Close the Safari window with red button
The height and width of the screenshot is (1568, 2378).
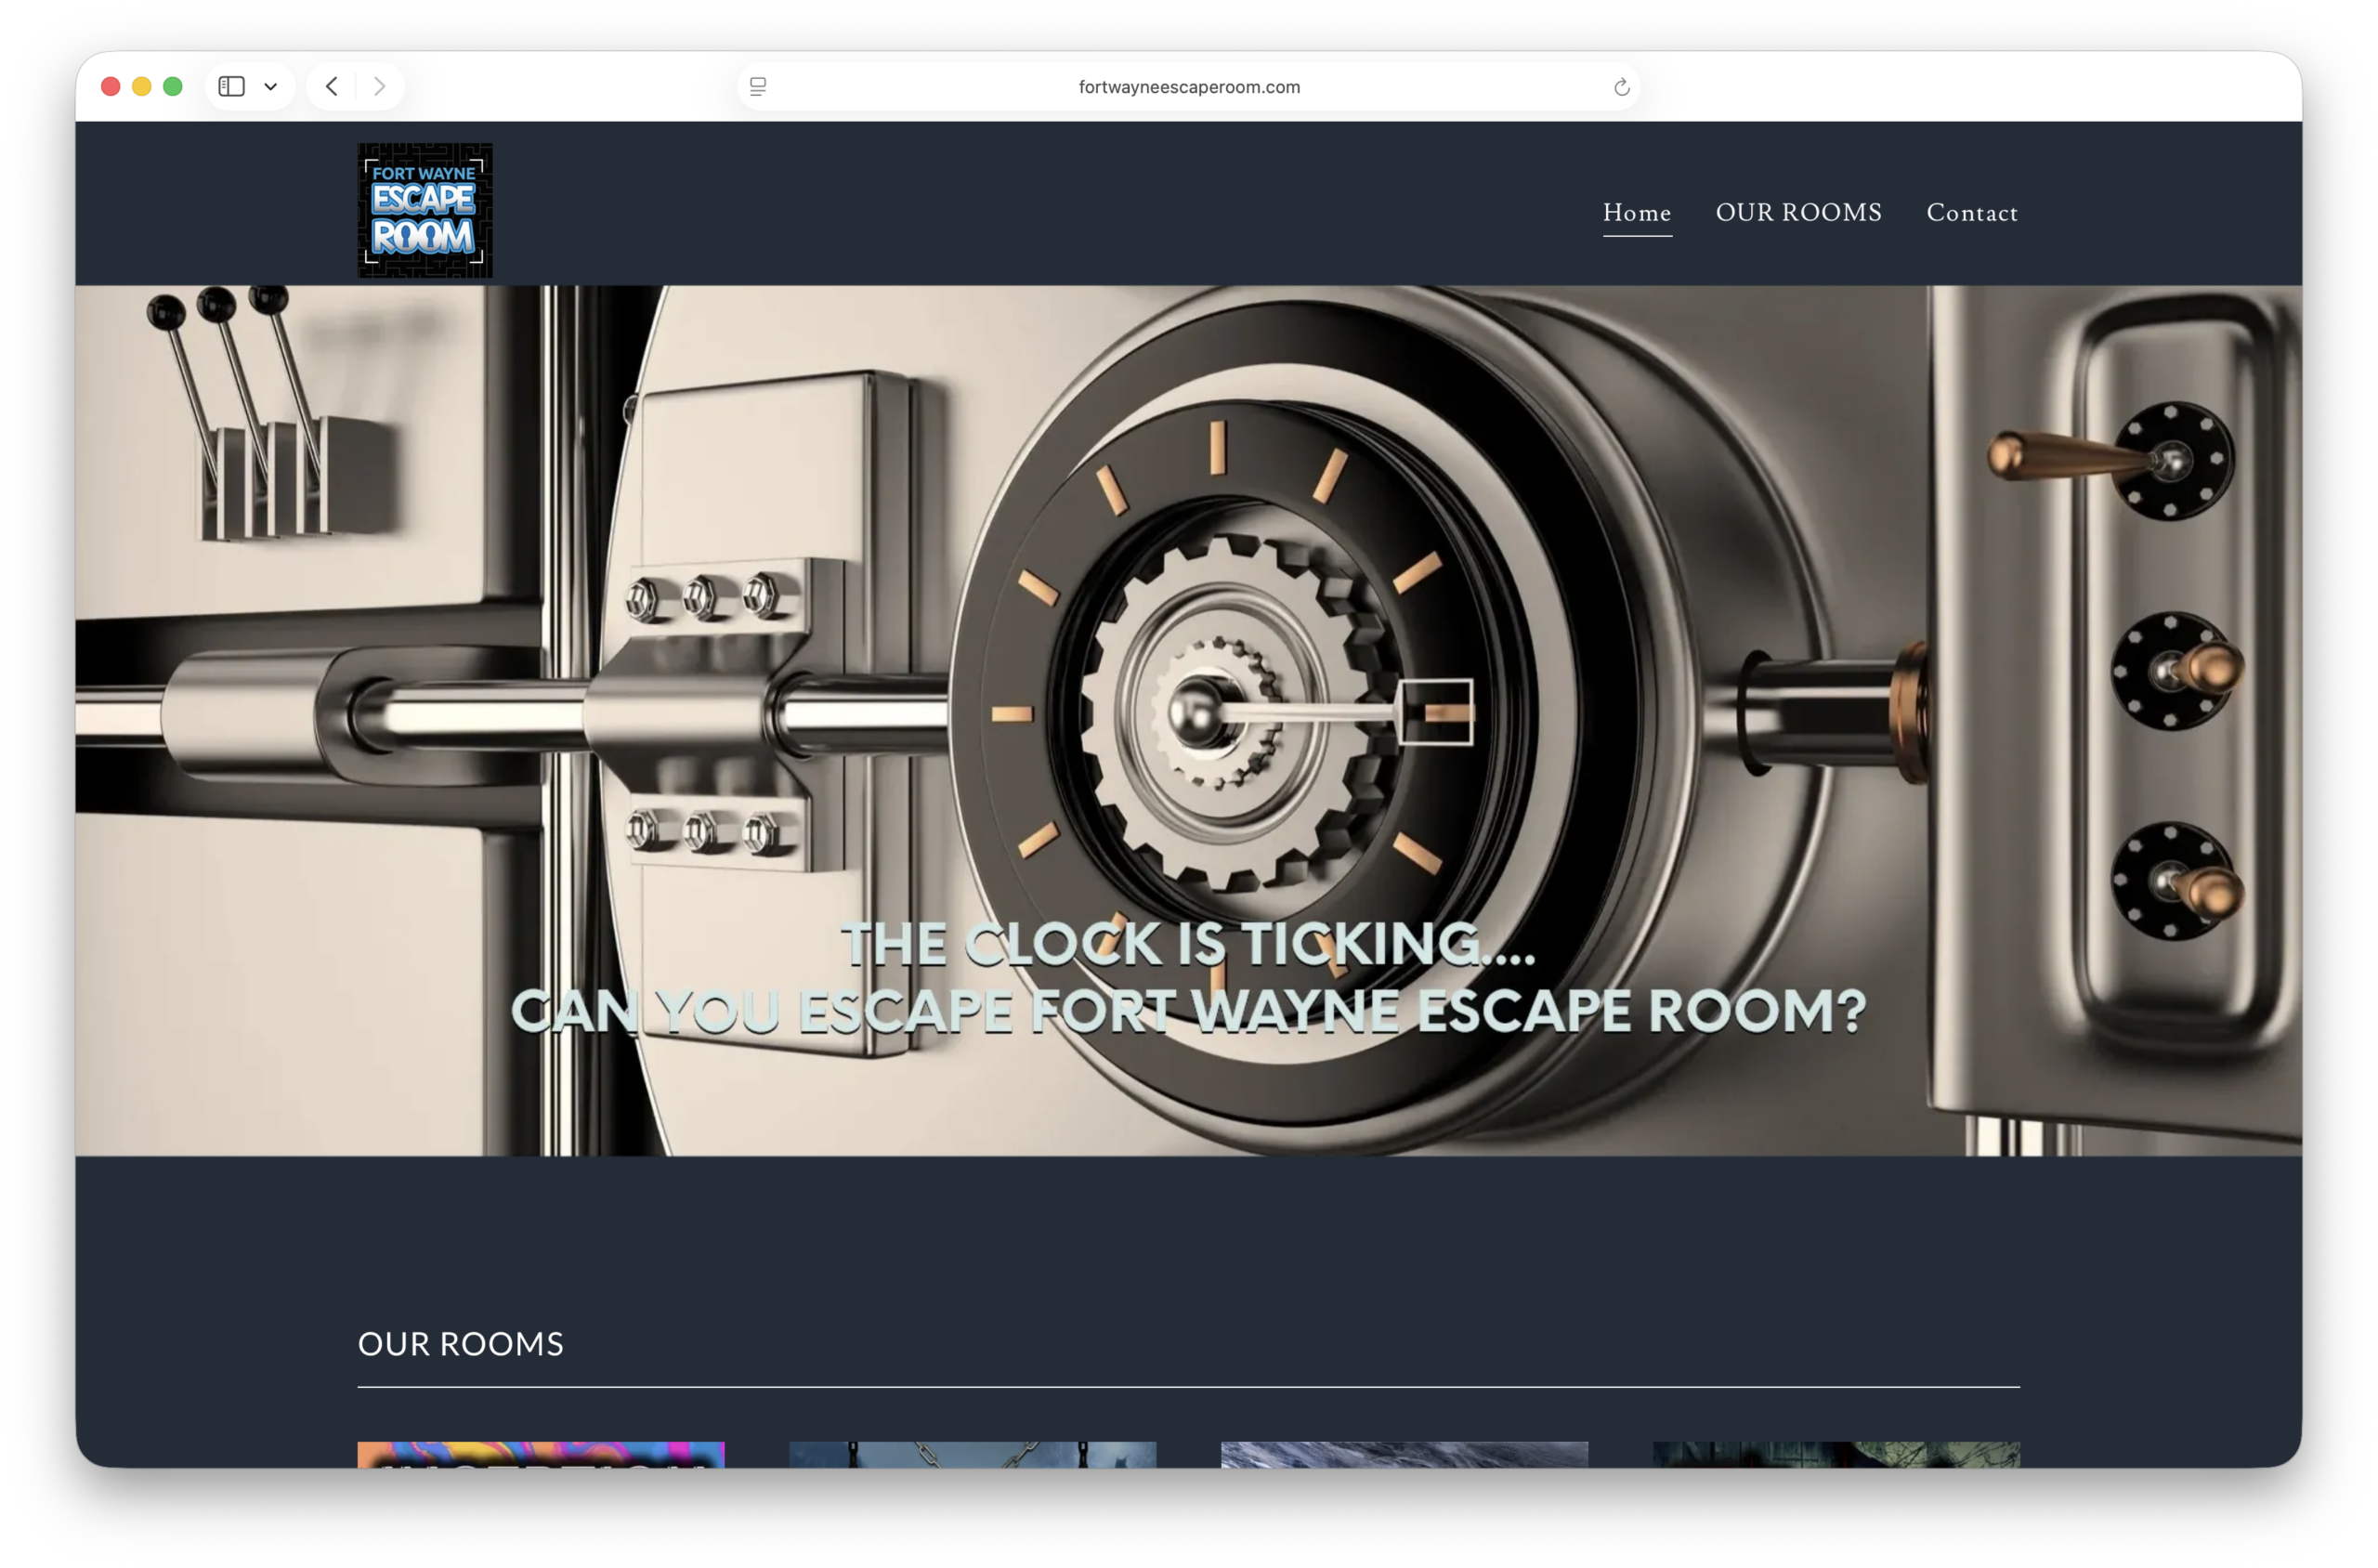[x=111, y=87]
